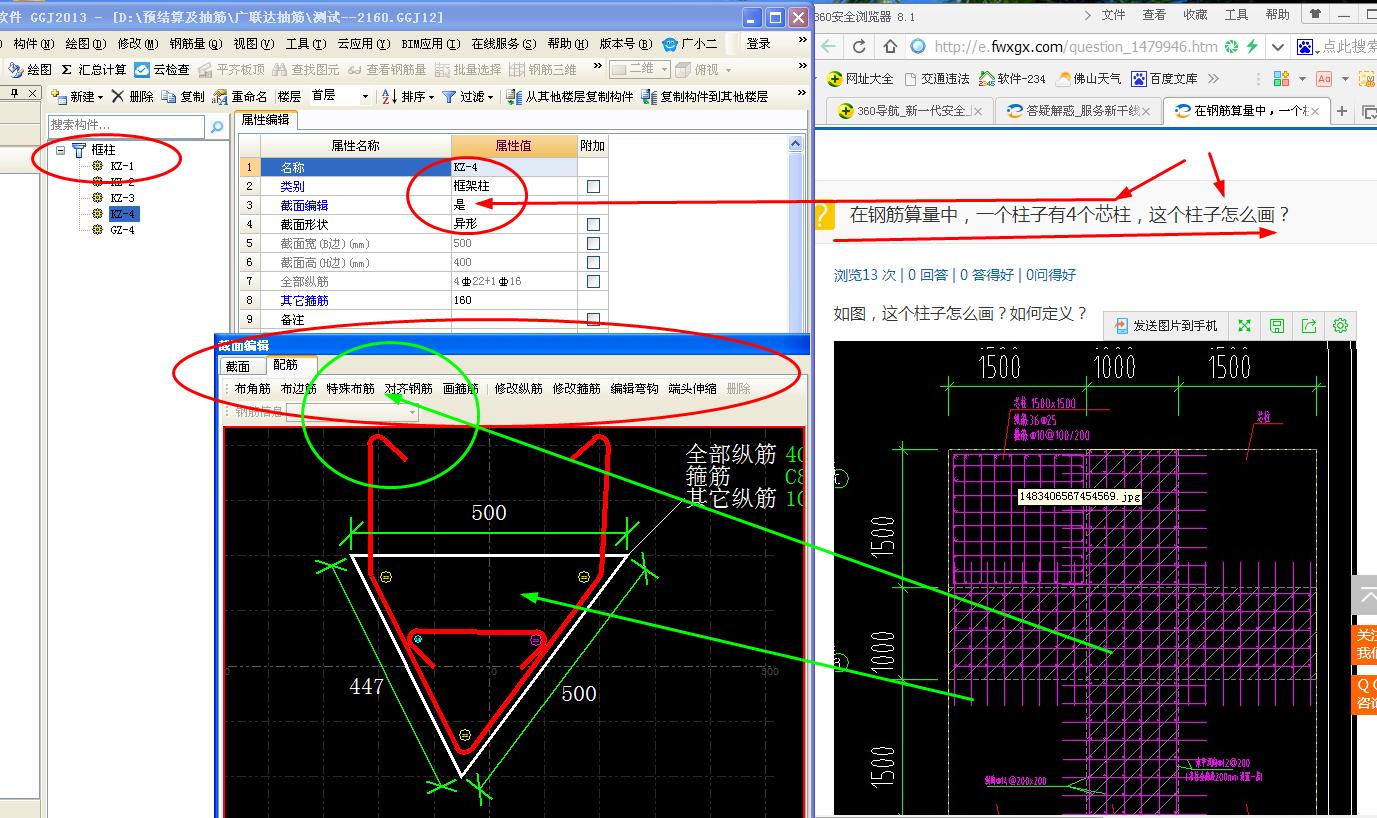Viewport: 1377px width, 818px height.
Task: Click the 删除 delete X icon
Action: [x=117, y=97]
